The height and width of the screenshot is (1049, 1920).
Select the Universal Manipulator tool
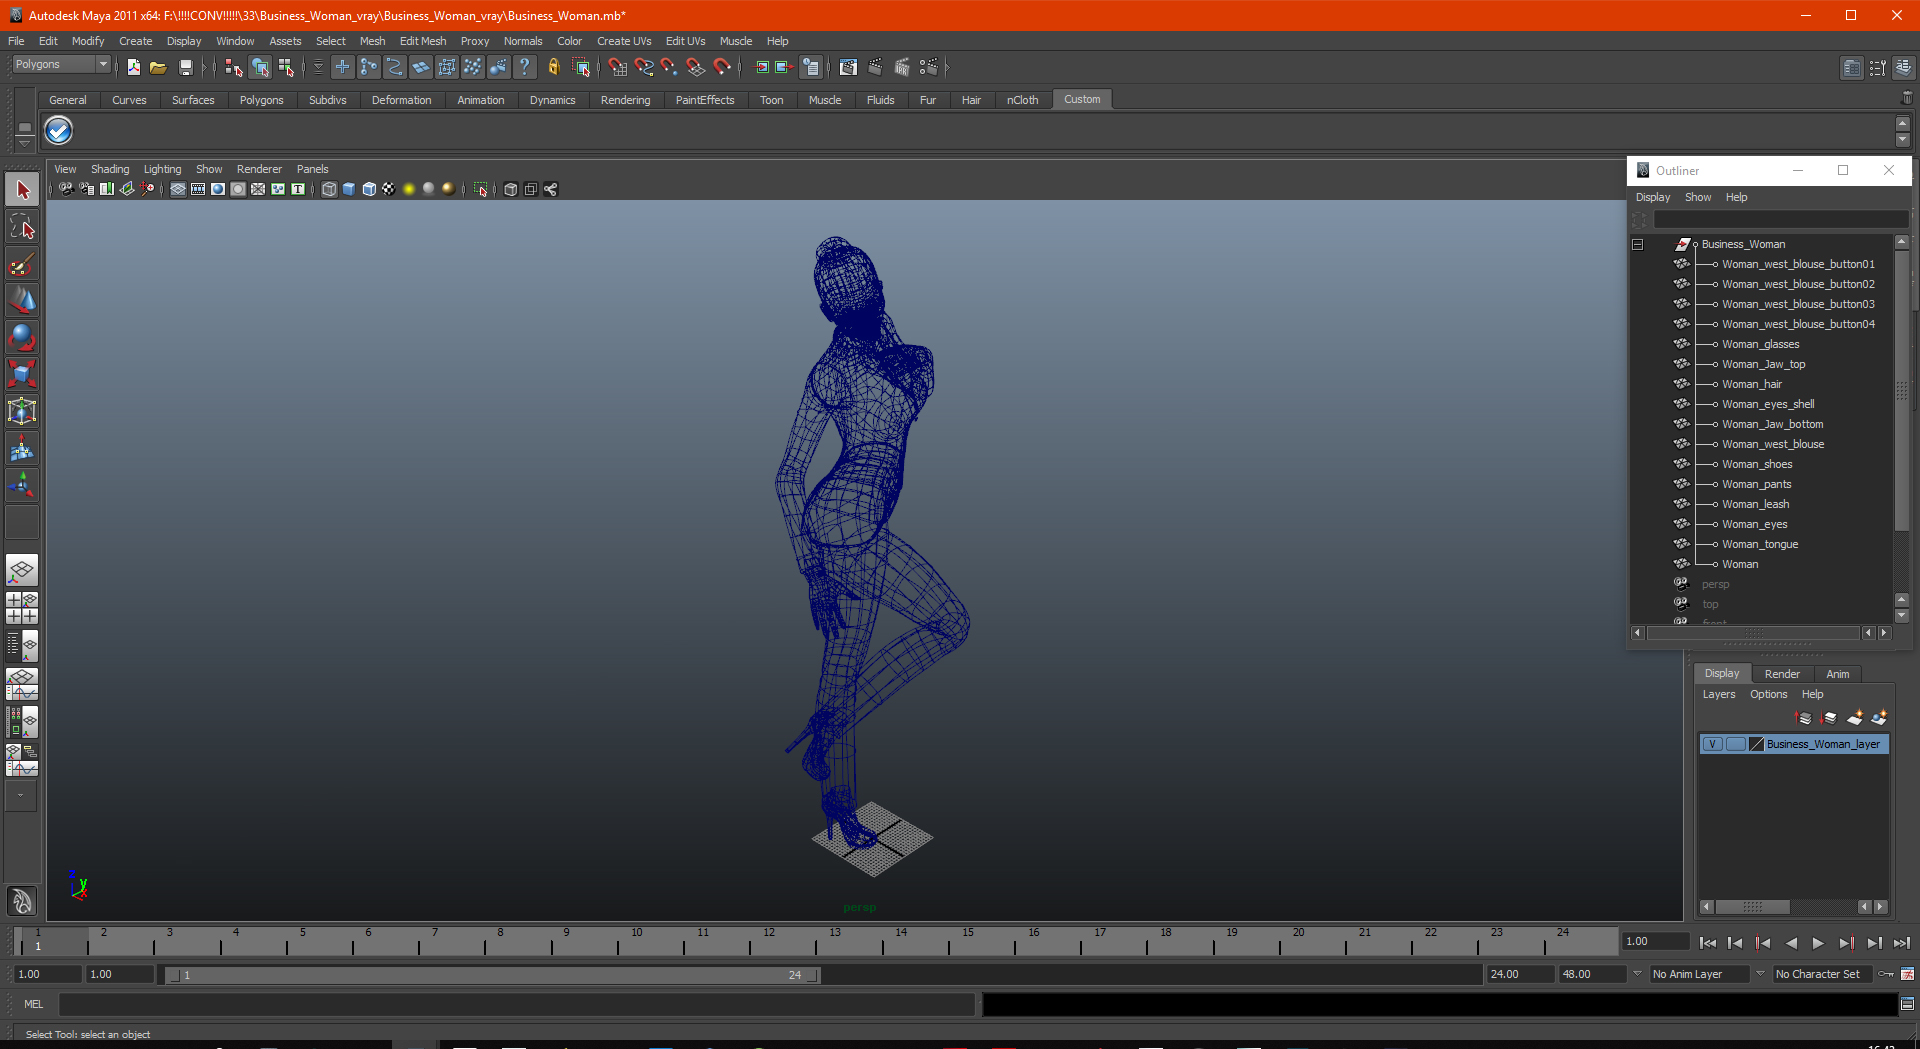tap(22, 411)
